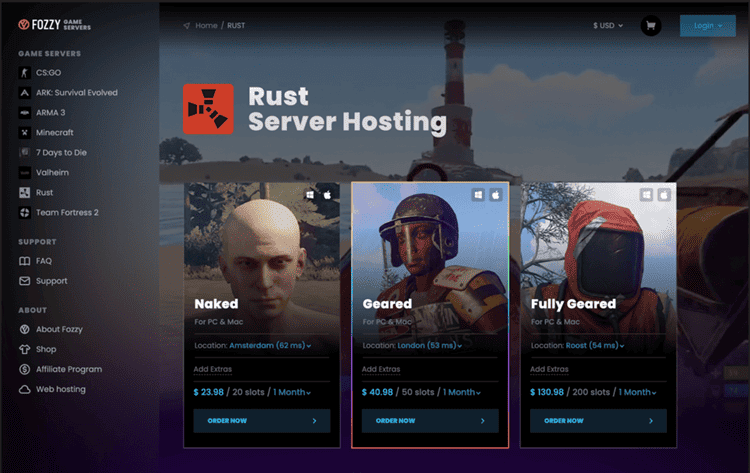Open Naked plan 1 Month billing dropdown
The image size is (750, 473).
292,392
